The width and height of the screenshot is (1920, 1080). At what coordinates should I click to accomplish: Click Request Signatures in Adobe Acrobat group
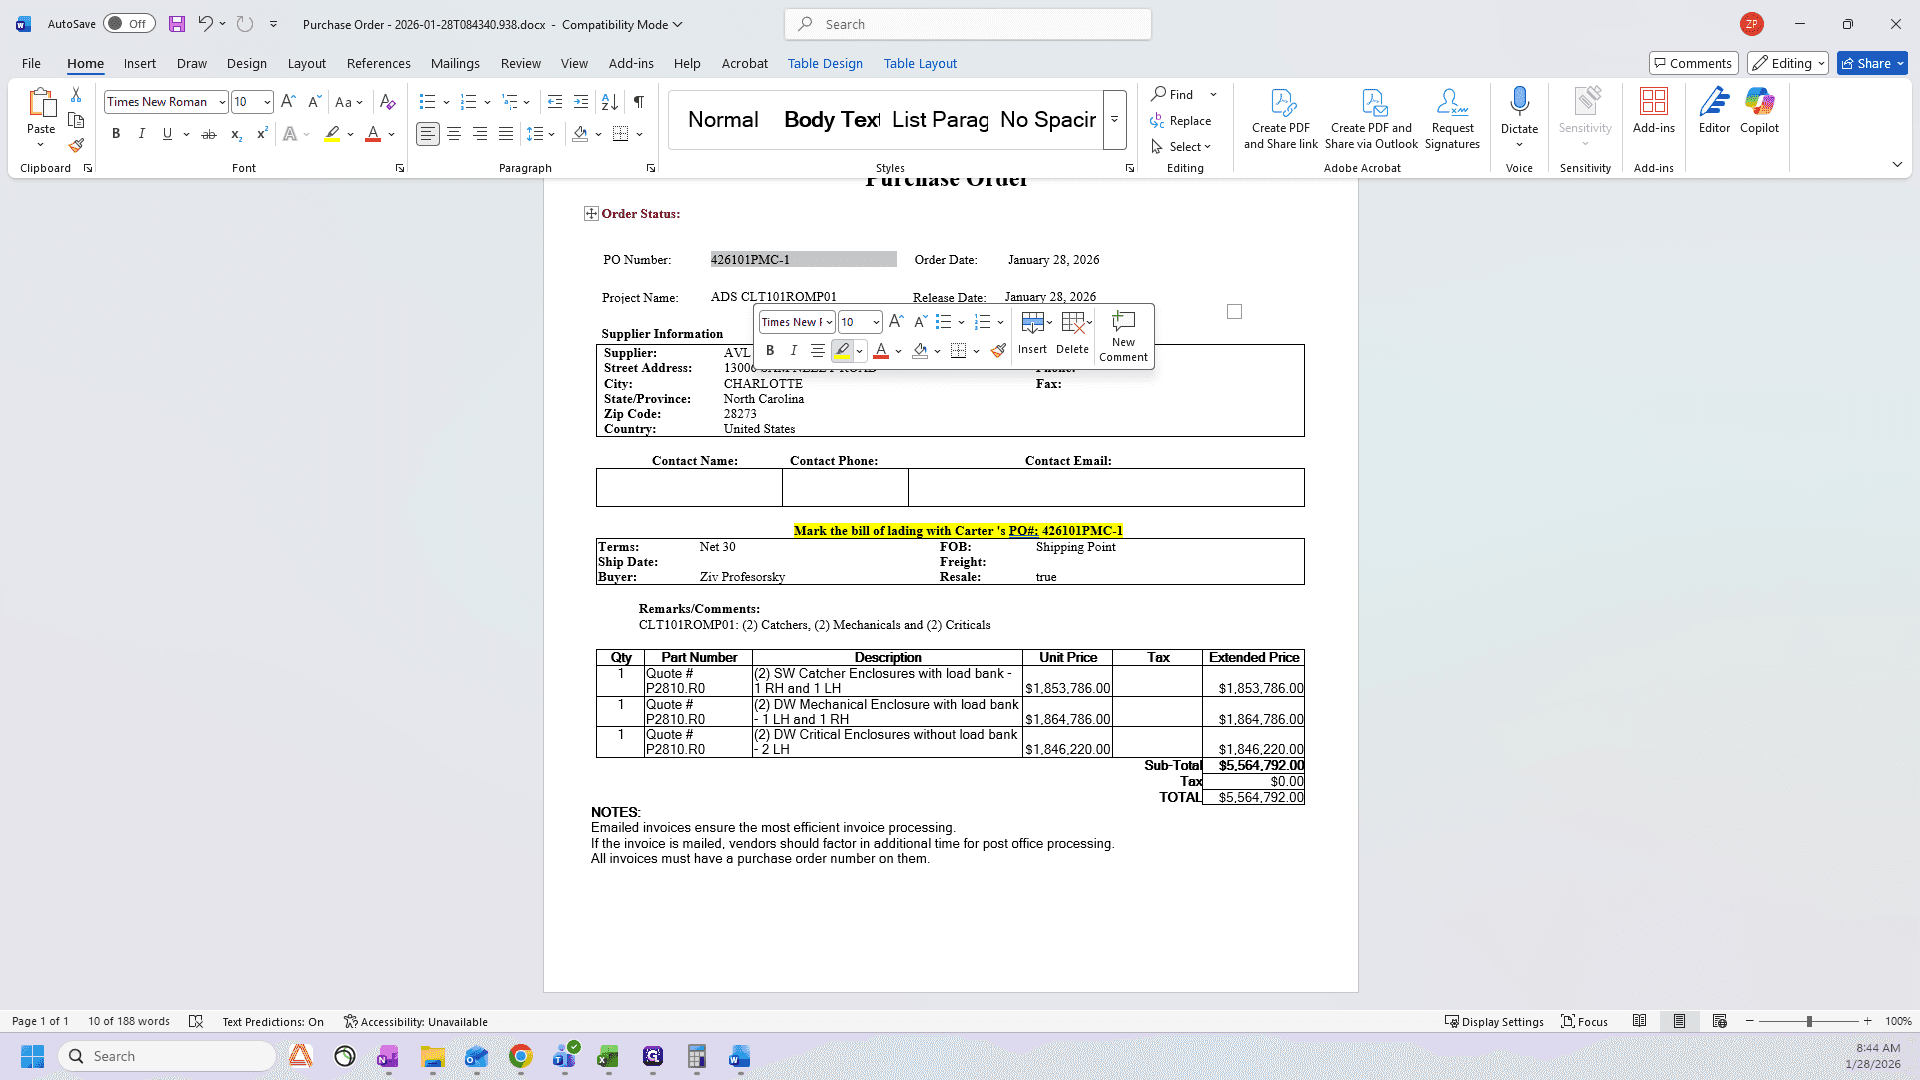[x=1452, y=119]
